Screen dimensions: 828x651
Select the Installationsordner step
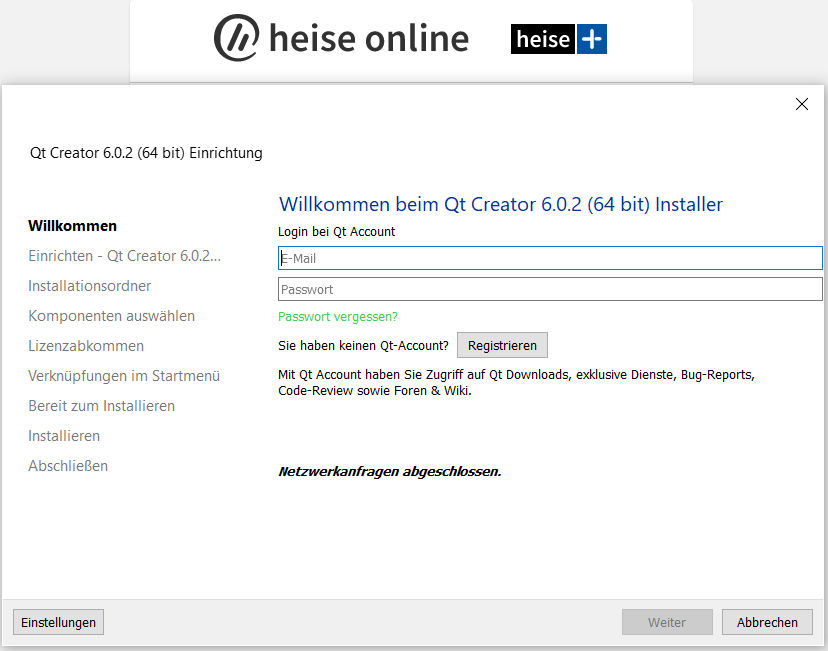coord(90,286)
